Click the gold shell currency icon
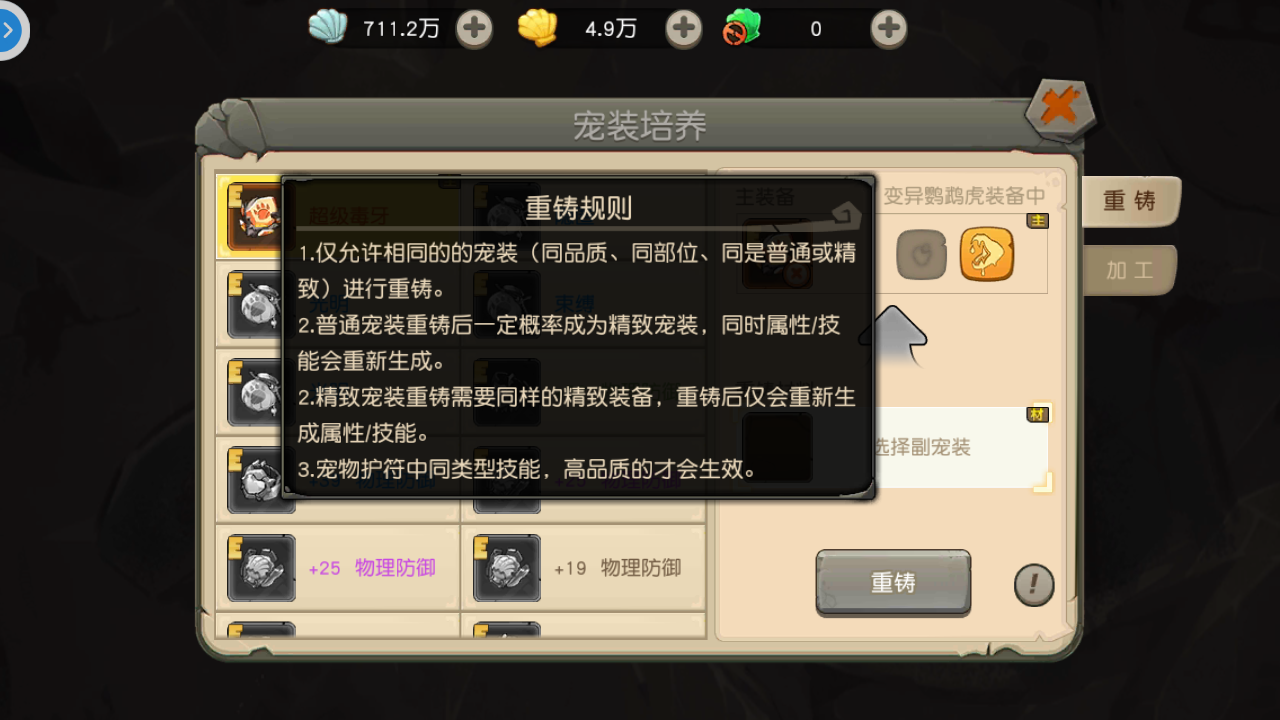This screenshot has width=1280, height=720. tap(537, 28)
